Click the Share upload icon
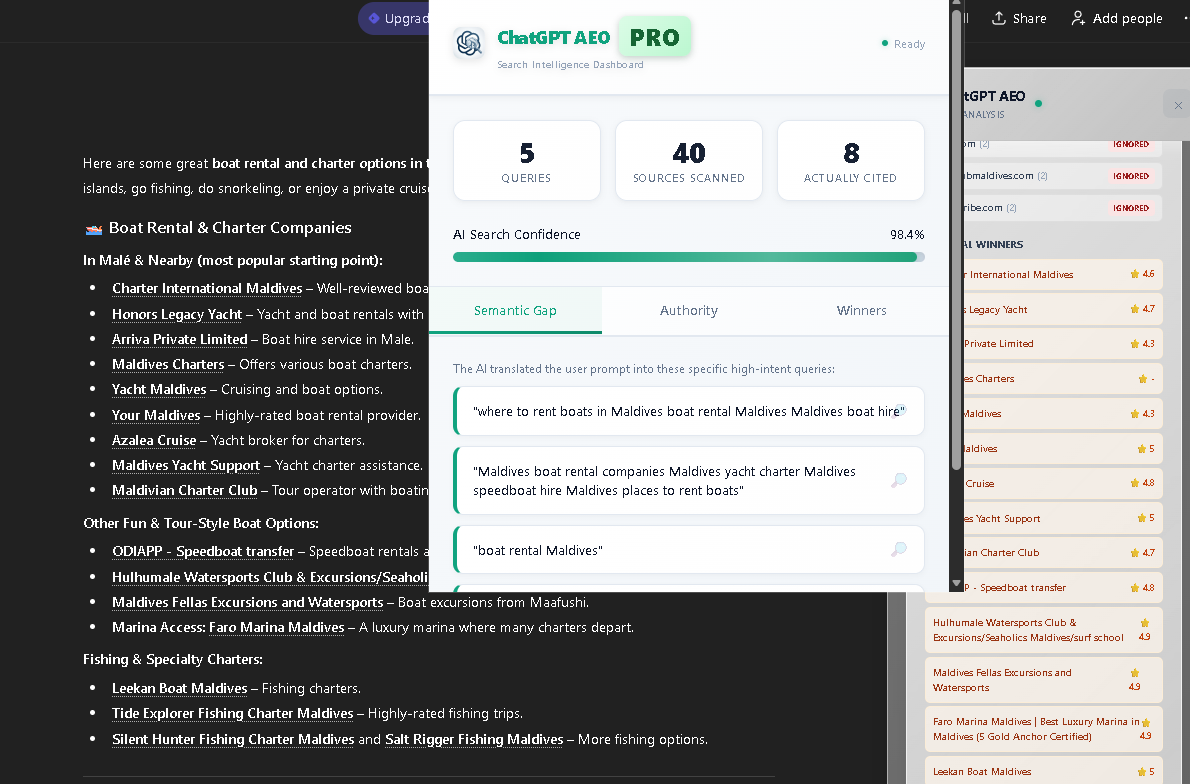Image resolution: width=1190 pixels, height=784 pixels. point(998,18)
